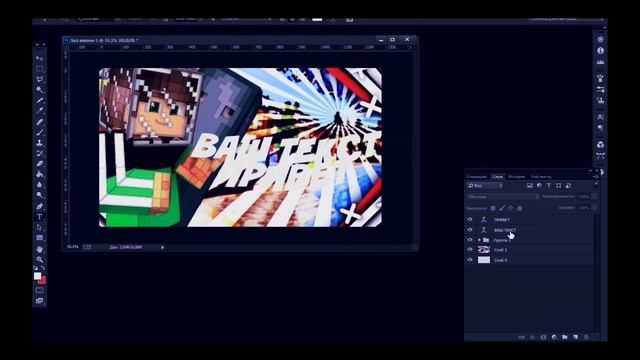Image resolution: width=640 pixels, height=360 pixels.
Task: Select the Eraser tool
Action: pos(40,164)
